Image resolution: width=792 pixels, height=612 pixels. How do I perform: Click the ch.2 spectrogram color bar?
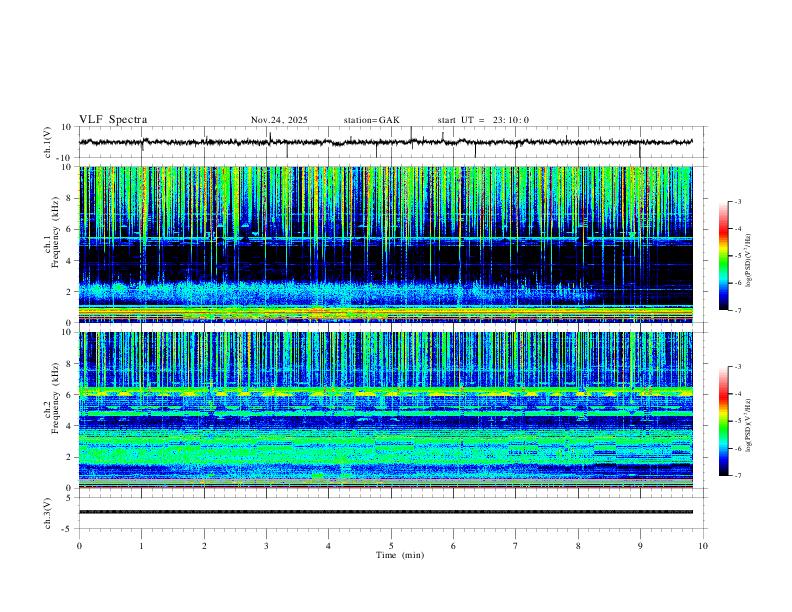[x=723, y=421]
